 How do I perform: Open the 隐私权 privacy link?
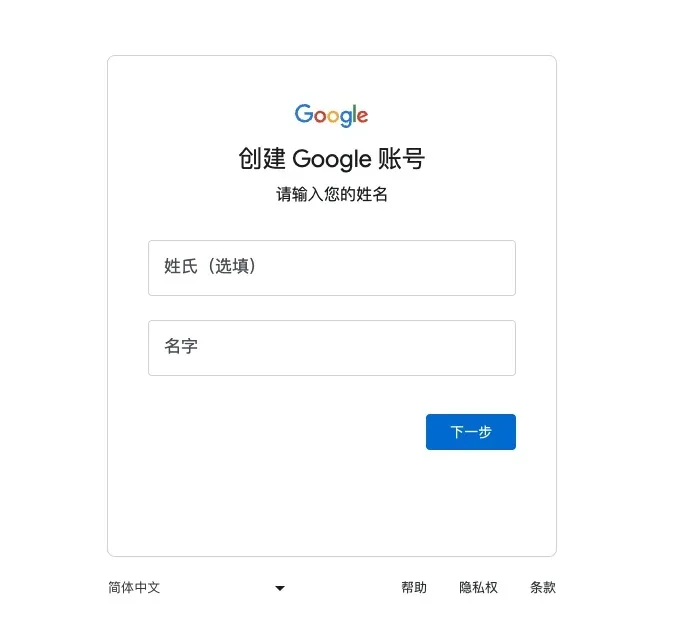pyautogui.click(x=478, y=588)
